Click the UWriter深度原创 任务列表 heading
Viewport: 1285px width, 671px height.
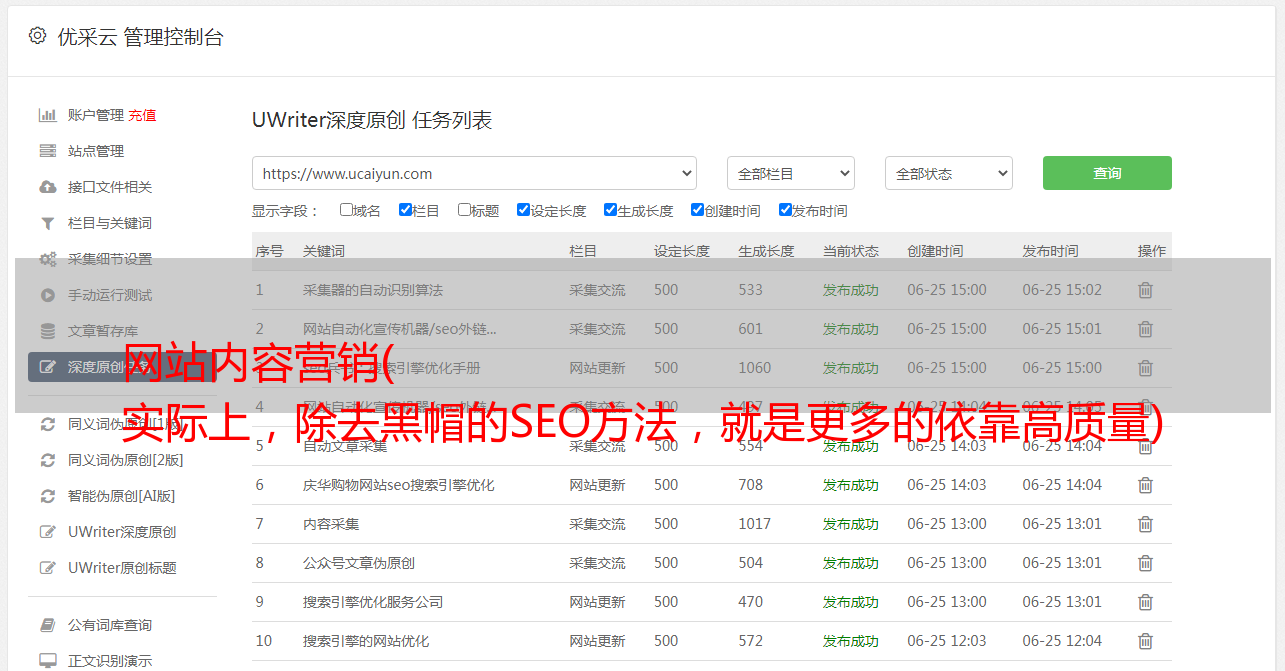pyautogui.click(x=372, y=121)
